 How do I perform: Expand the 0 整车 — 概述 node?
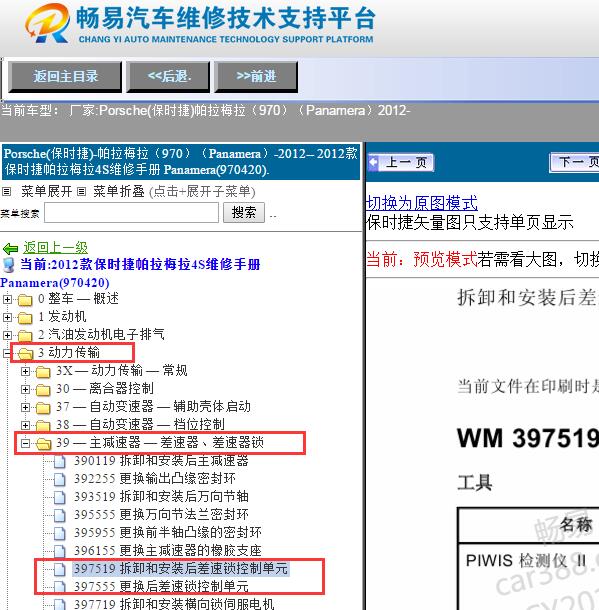[x=7, y=299]
